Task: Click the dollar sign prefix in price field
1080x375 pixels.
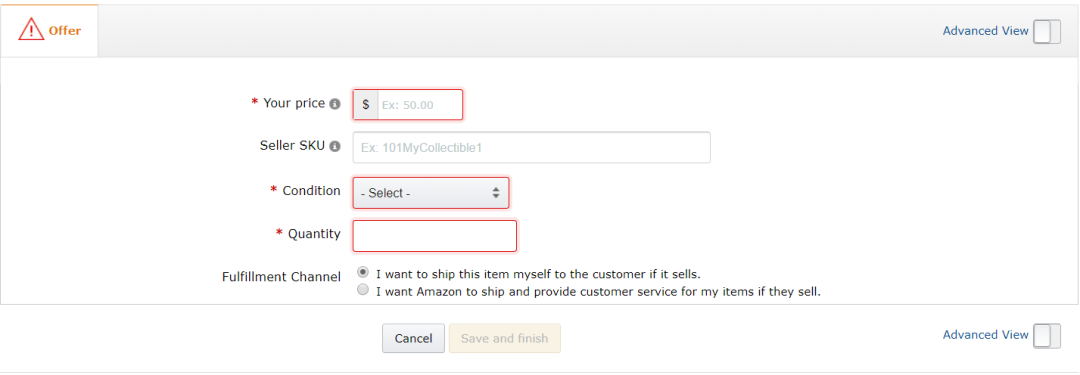Action: coord(366,104)
